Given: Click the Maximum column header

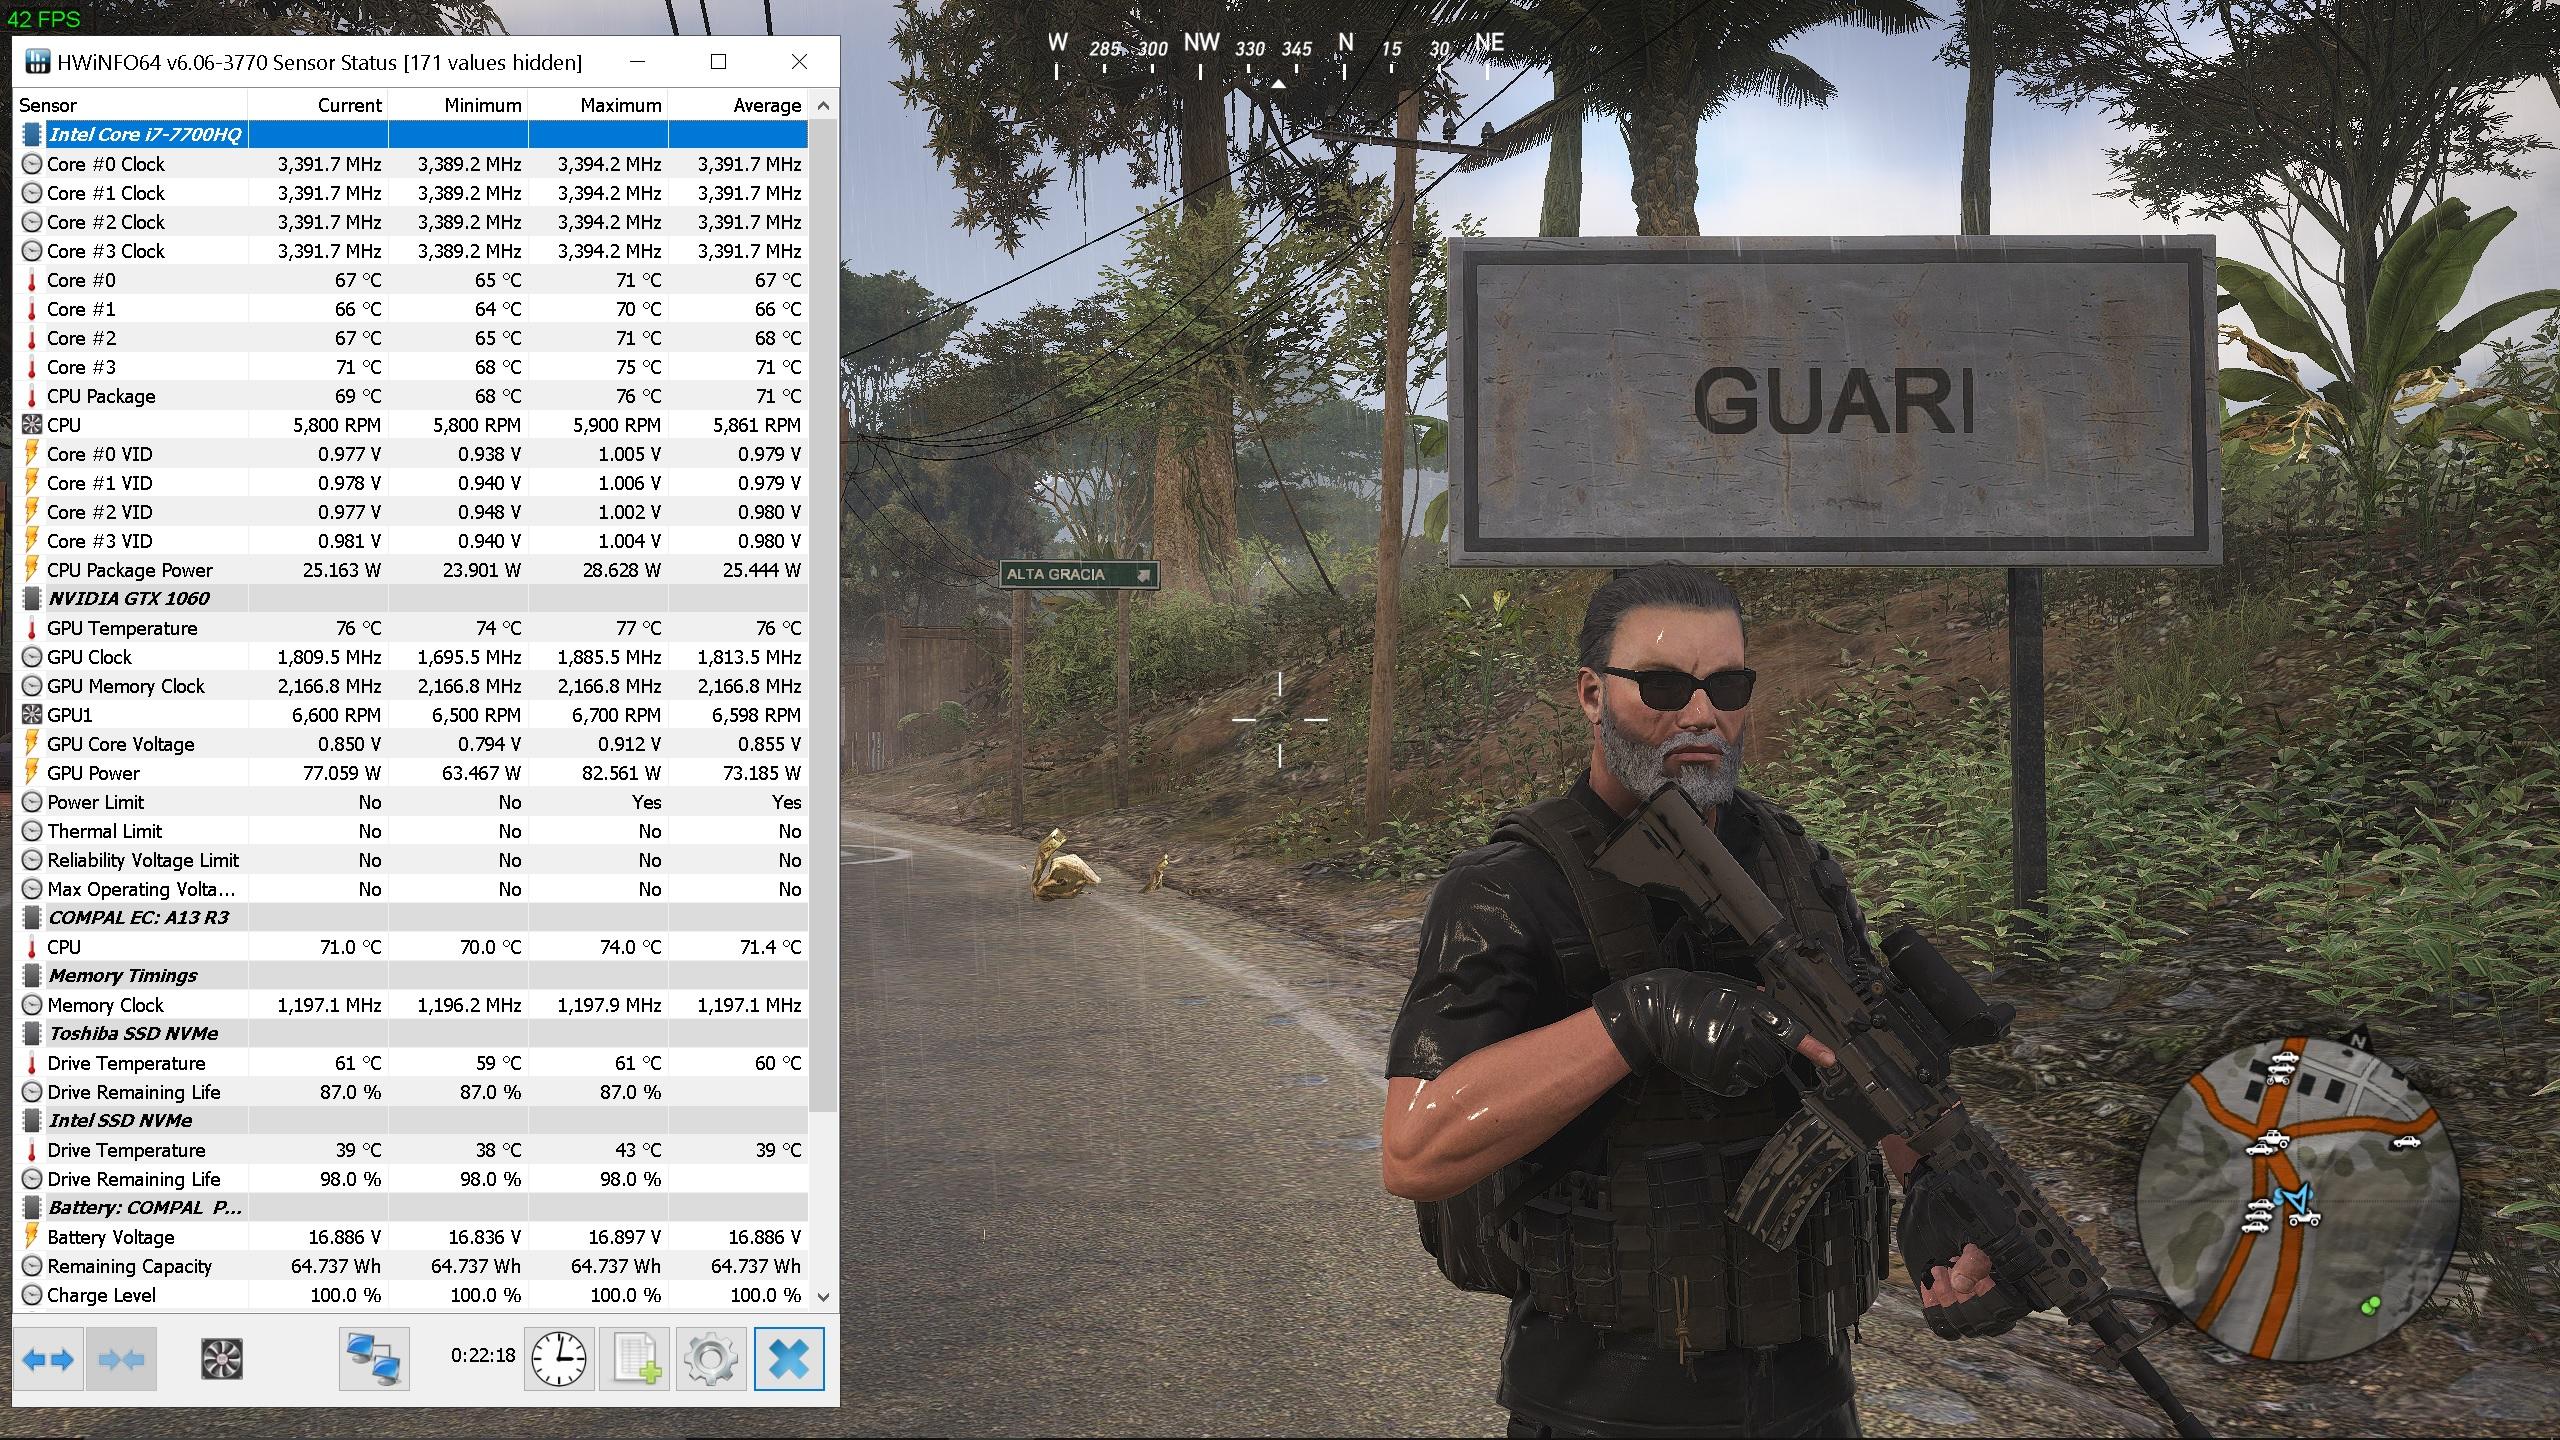Looking at the screenshot, I should coord(620,105).
